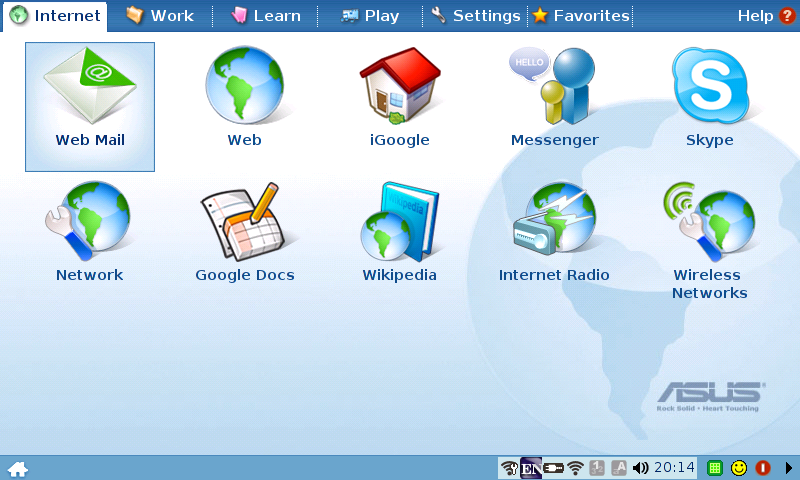Switch to the Internet tab
Screen dimensions: 800x480
55,16
